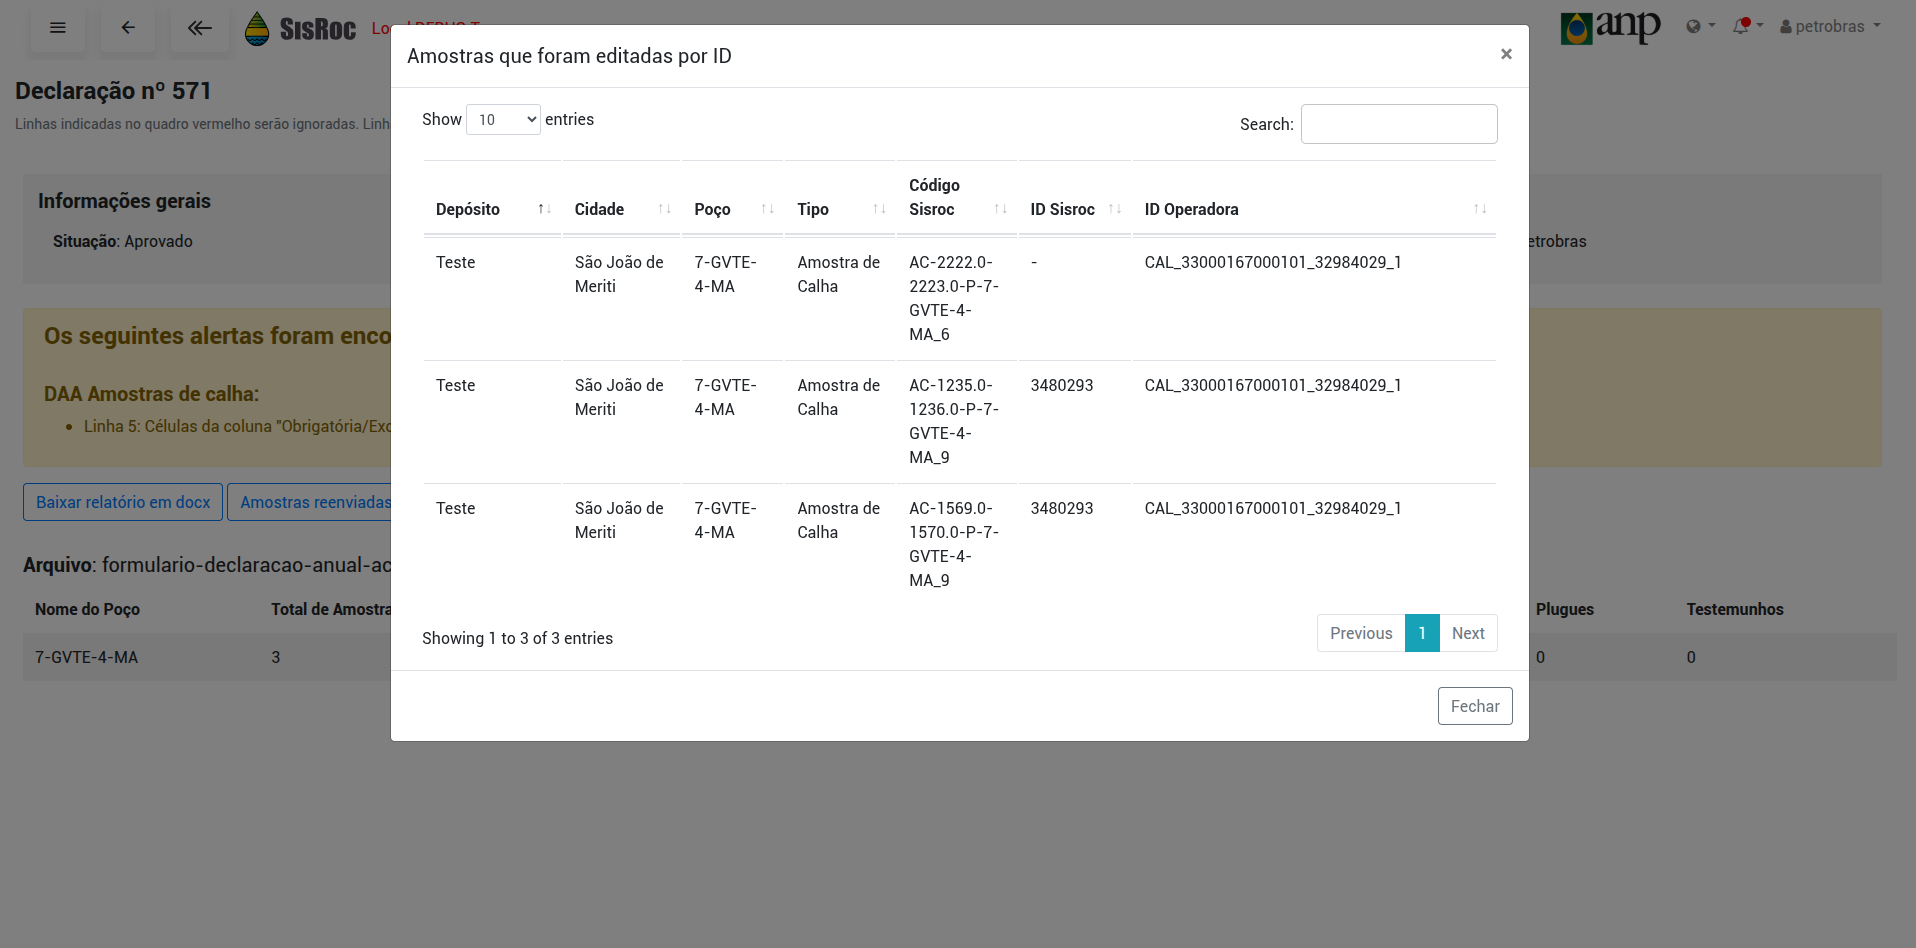
Task: Click the hamburger menu icon
Action: [x=58, y=28]
